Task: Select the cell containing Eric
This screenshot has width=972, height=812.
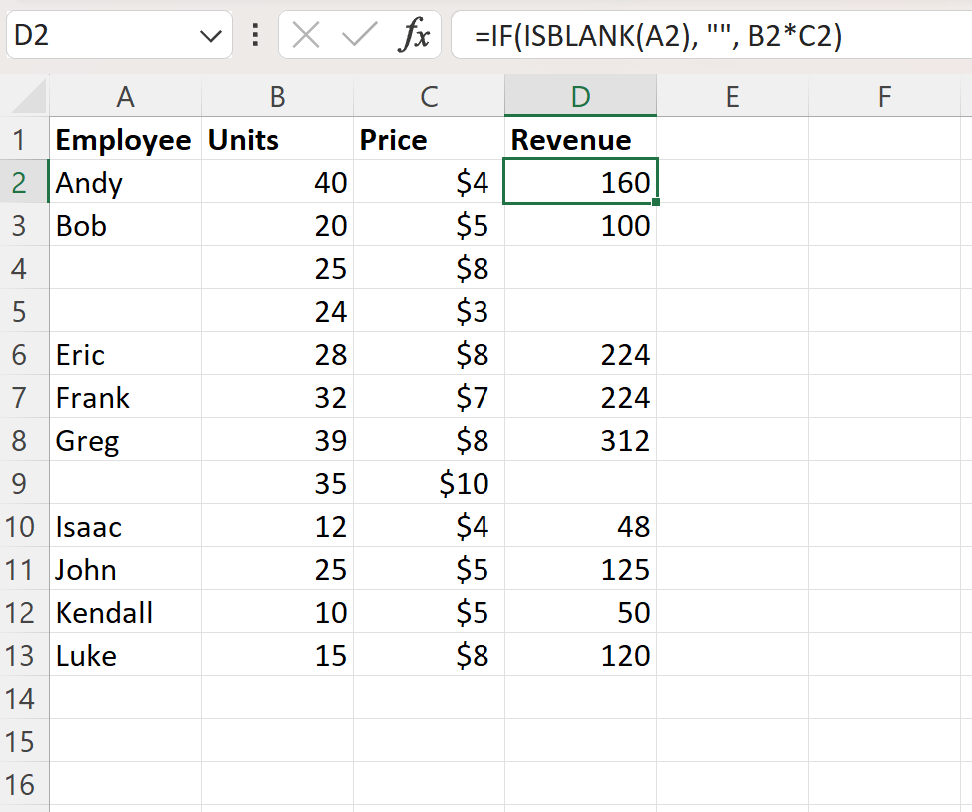Action: [125, 354]
